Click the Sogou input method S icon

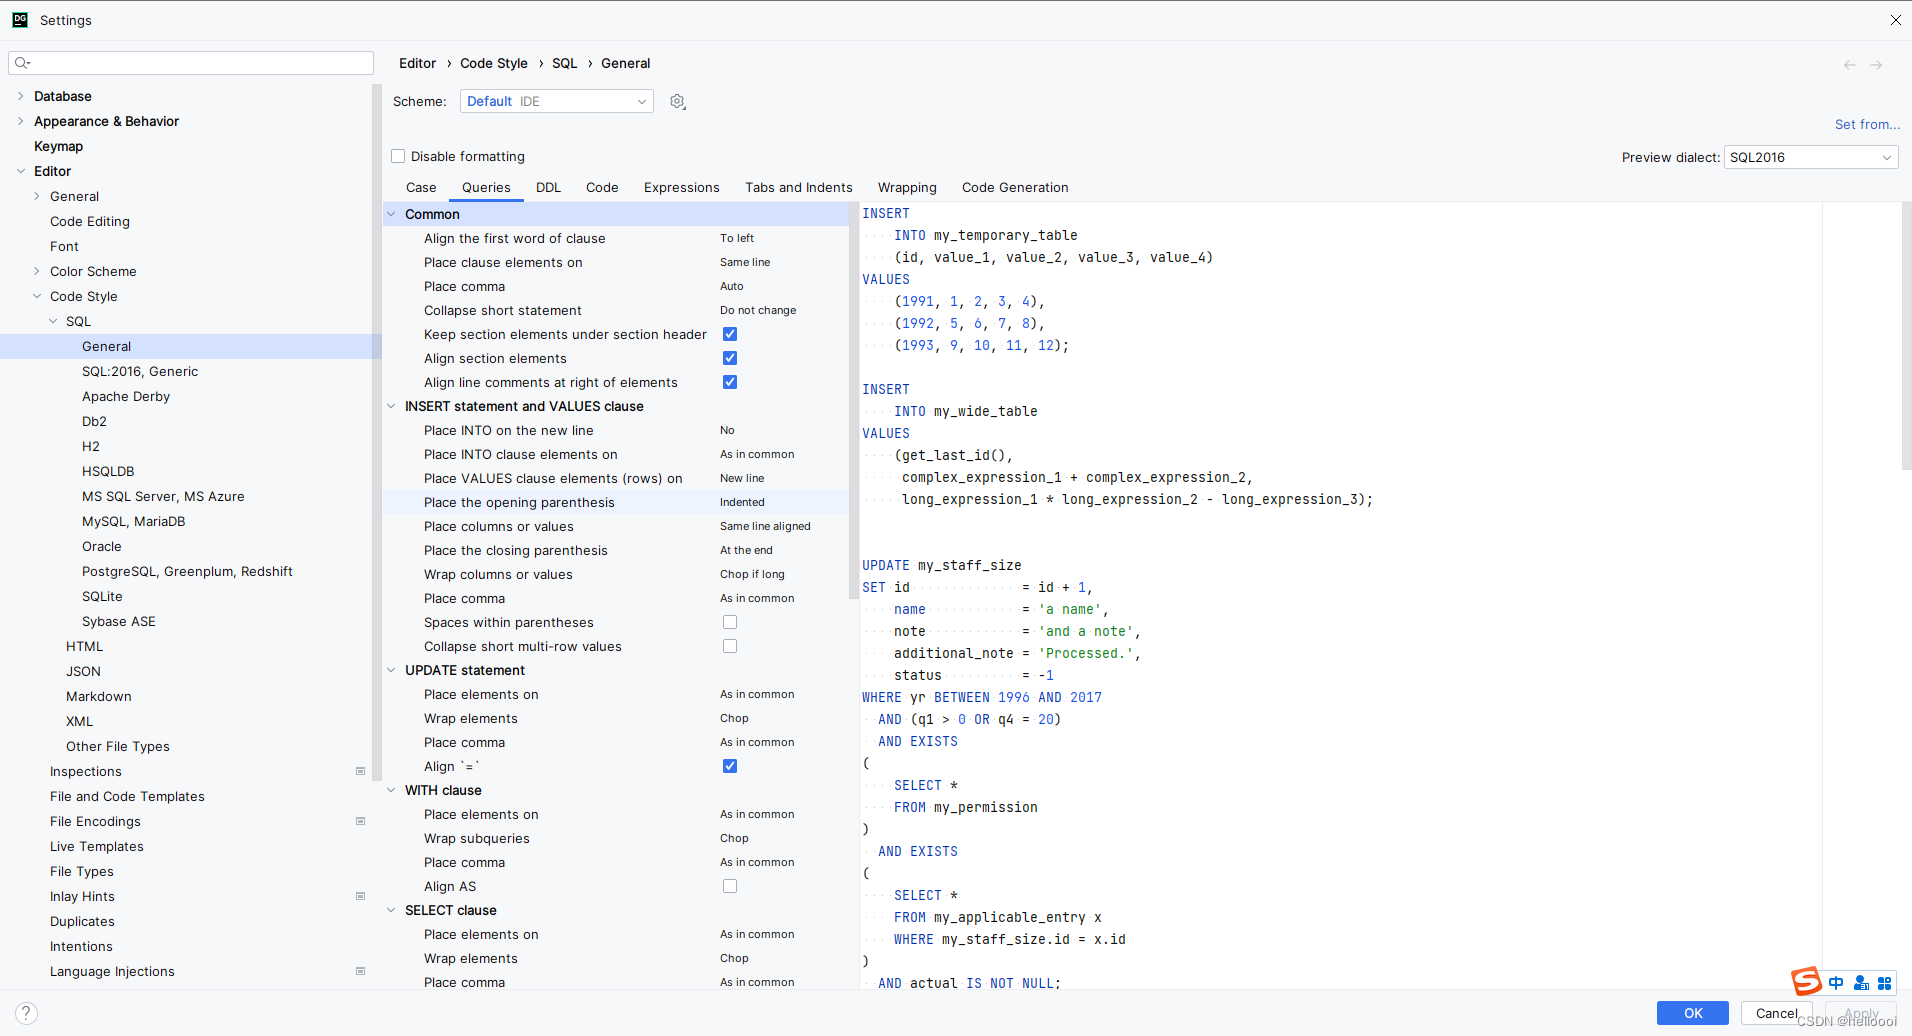(1806, 982)
